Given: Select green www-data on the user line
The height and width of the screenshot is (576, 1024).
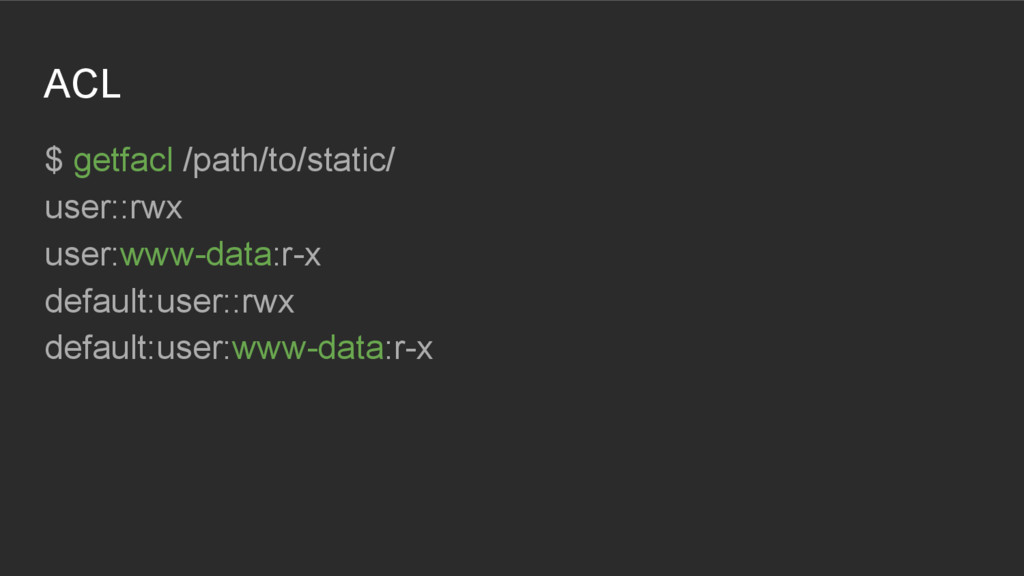Looking at the screenshot, I should point(196,255).
